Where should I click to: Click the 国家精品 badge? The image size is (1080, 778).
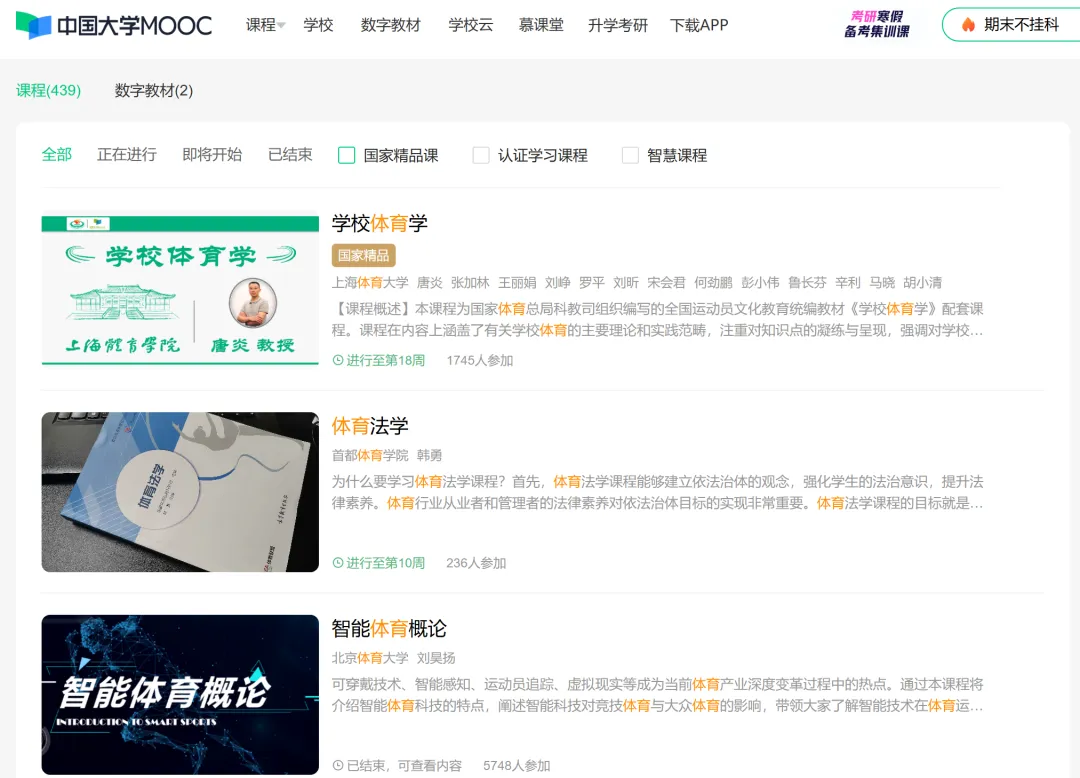[364, 255]
